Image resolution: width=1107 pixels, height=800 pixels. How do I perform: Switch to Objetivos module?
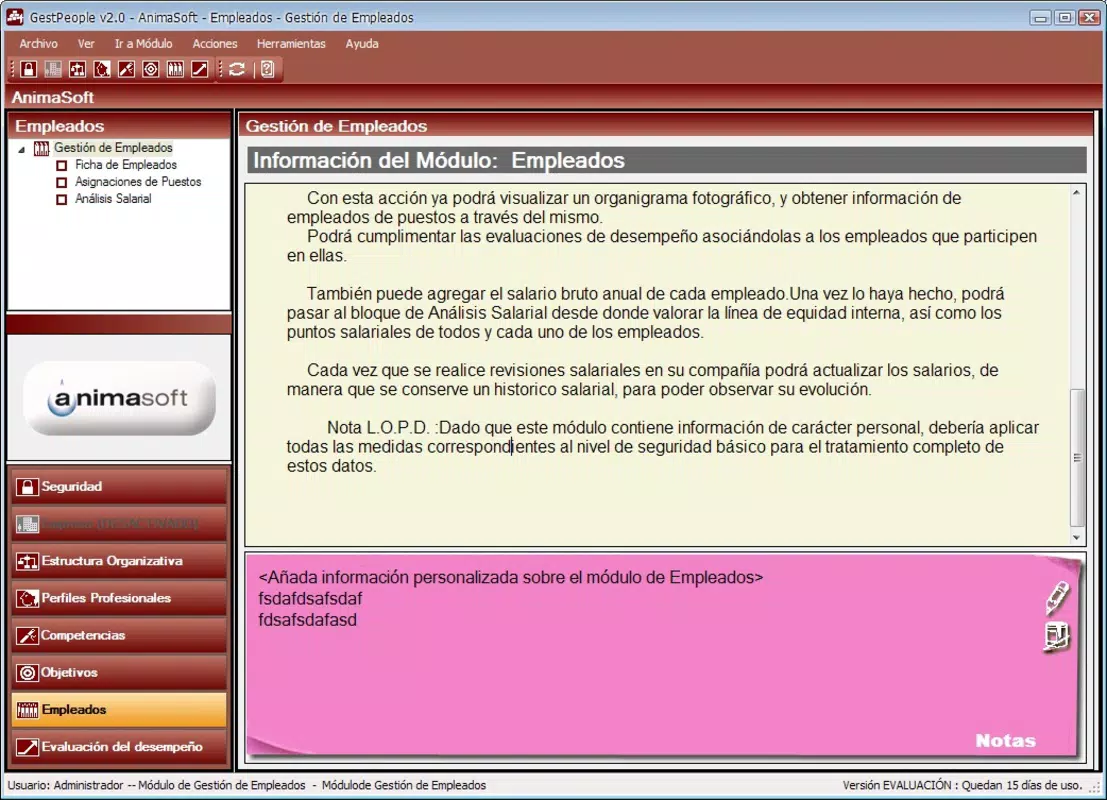[119, 672]
